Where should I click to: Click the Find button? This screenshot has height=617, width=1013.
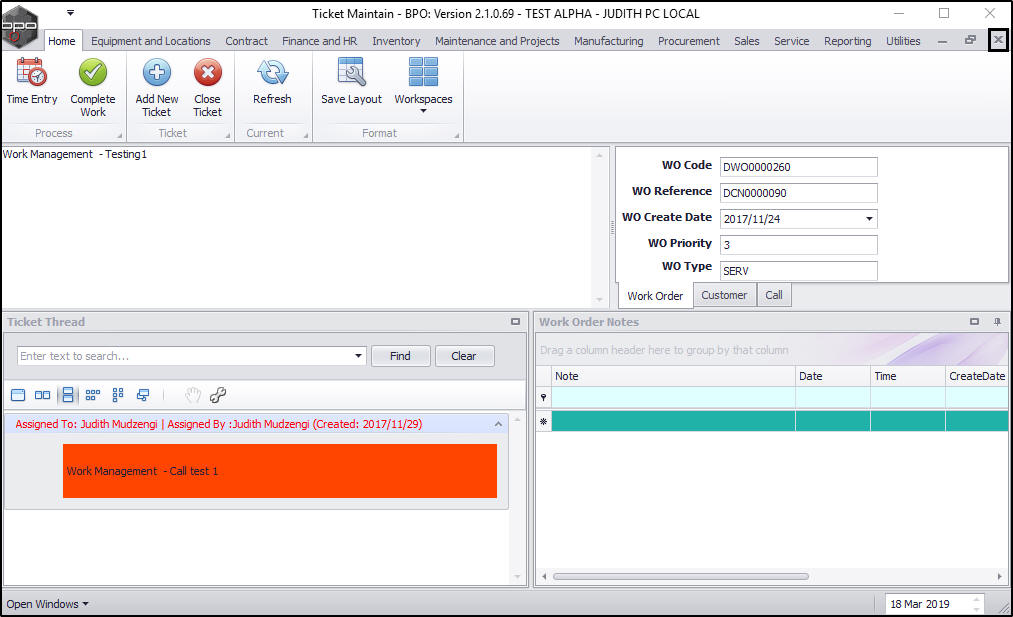401,356
